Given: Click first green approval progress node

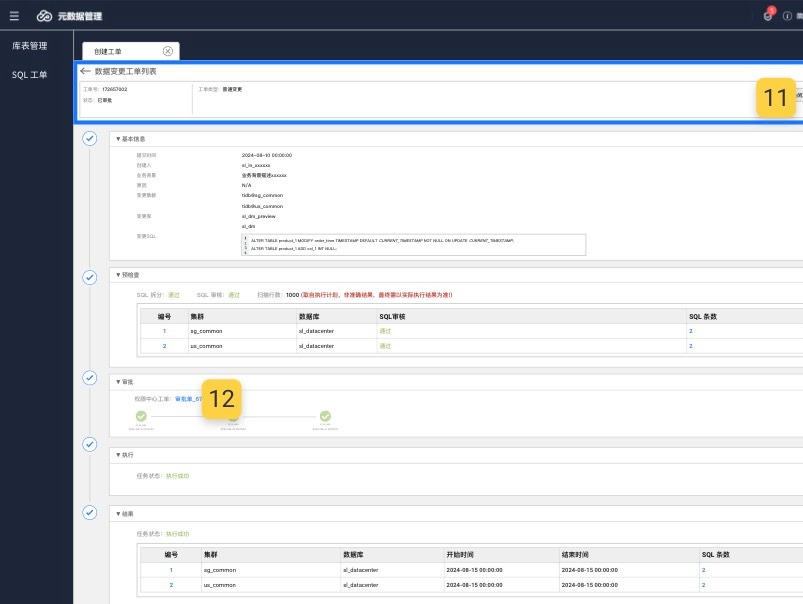Looking at the screenshot, I should point(141,416).
